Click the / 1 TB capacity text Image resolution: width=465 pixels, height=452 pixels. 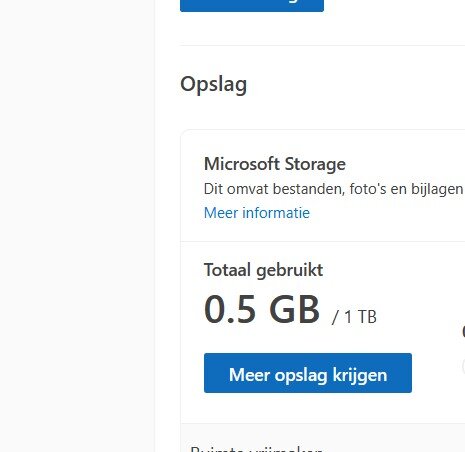point(354,317)
